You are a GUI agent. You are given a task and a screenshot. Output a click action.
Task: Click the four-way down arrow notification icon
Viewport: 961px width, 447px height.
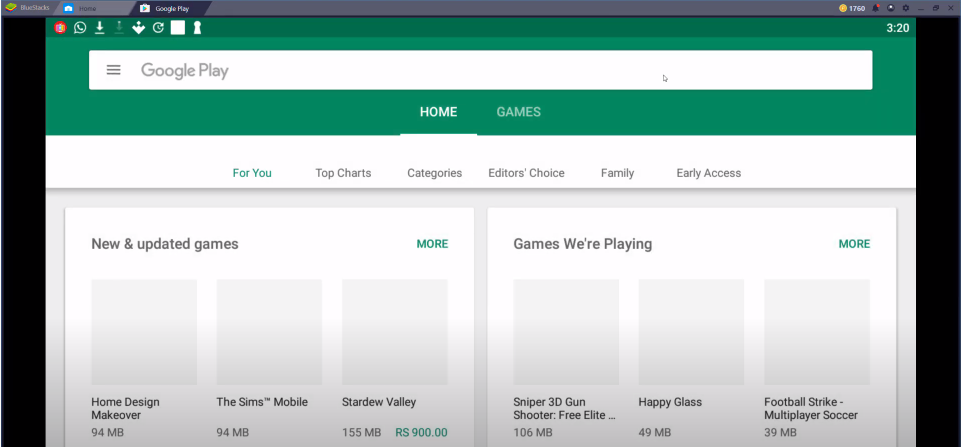pos(139,28)
